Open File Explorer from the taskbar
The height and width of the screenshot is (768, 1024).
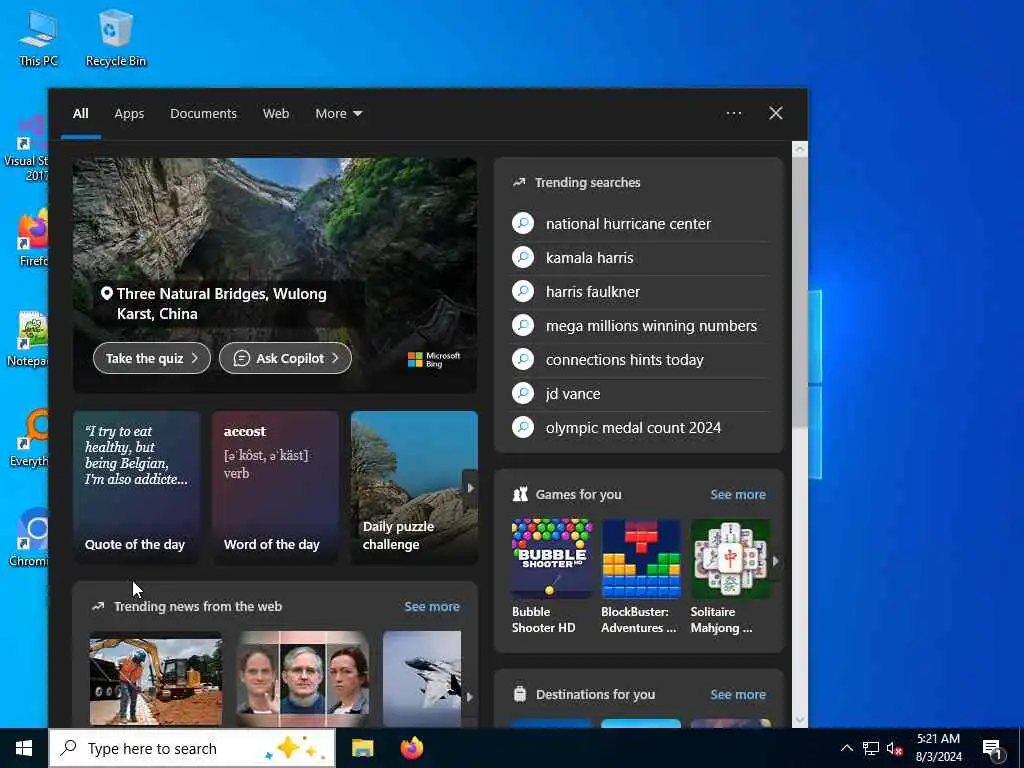click(x=362, y=748)
